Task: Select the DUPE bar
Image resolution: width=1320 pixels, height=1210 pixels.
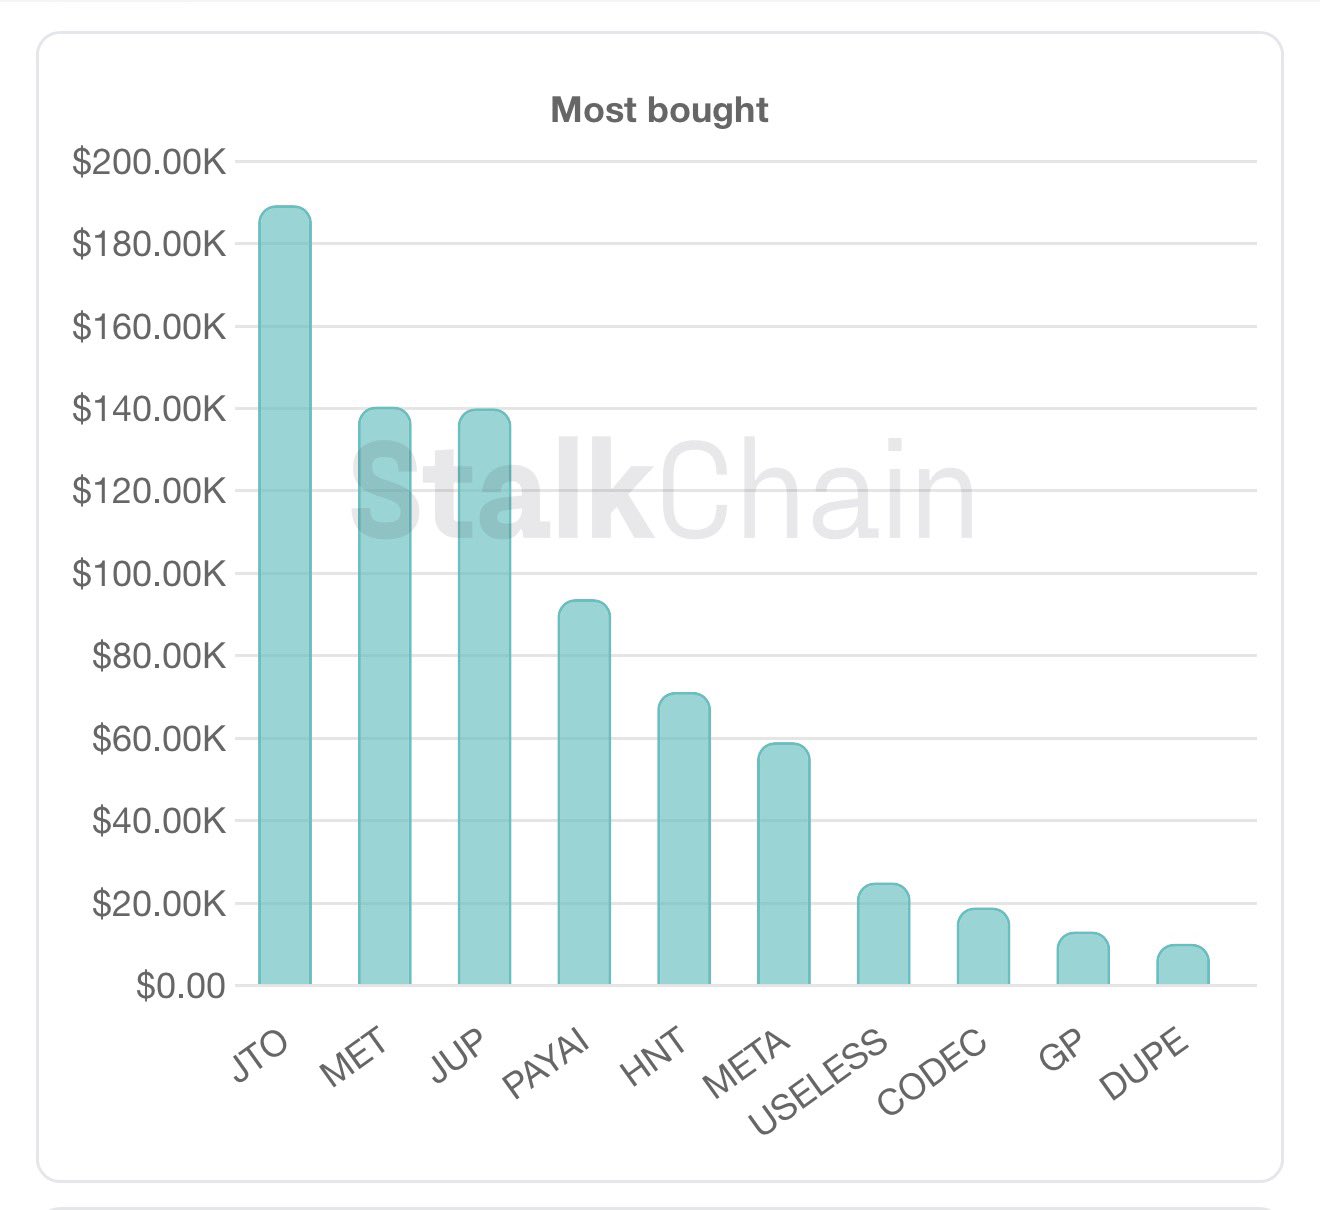Action: click(1183, 965)
